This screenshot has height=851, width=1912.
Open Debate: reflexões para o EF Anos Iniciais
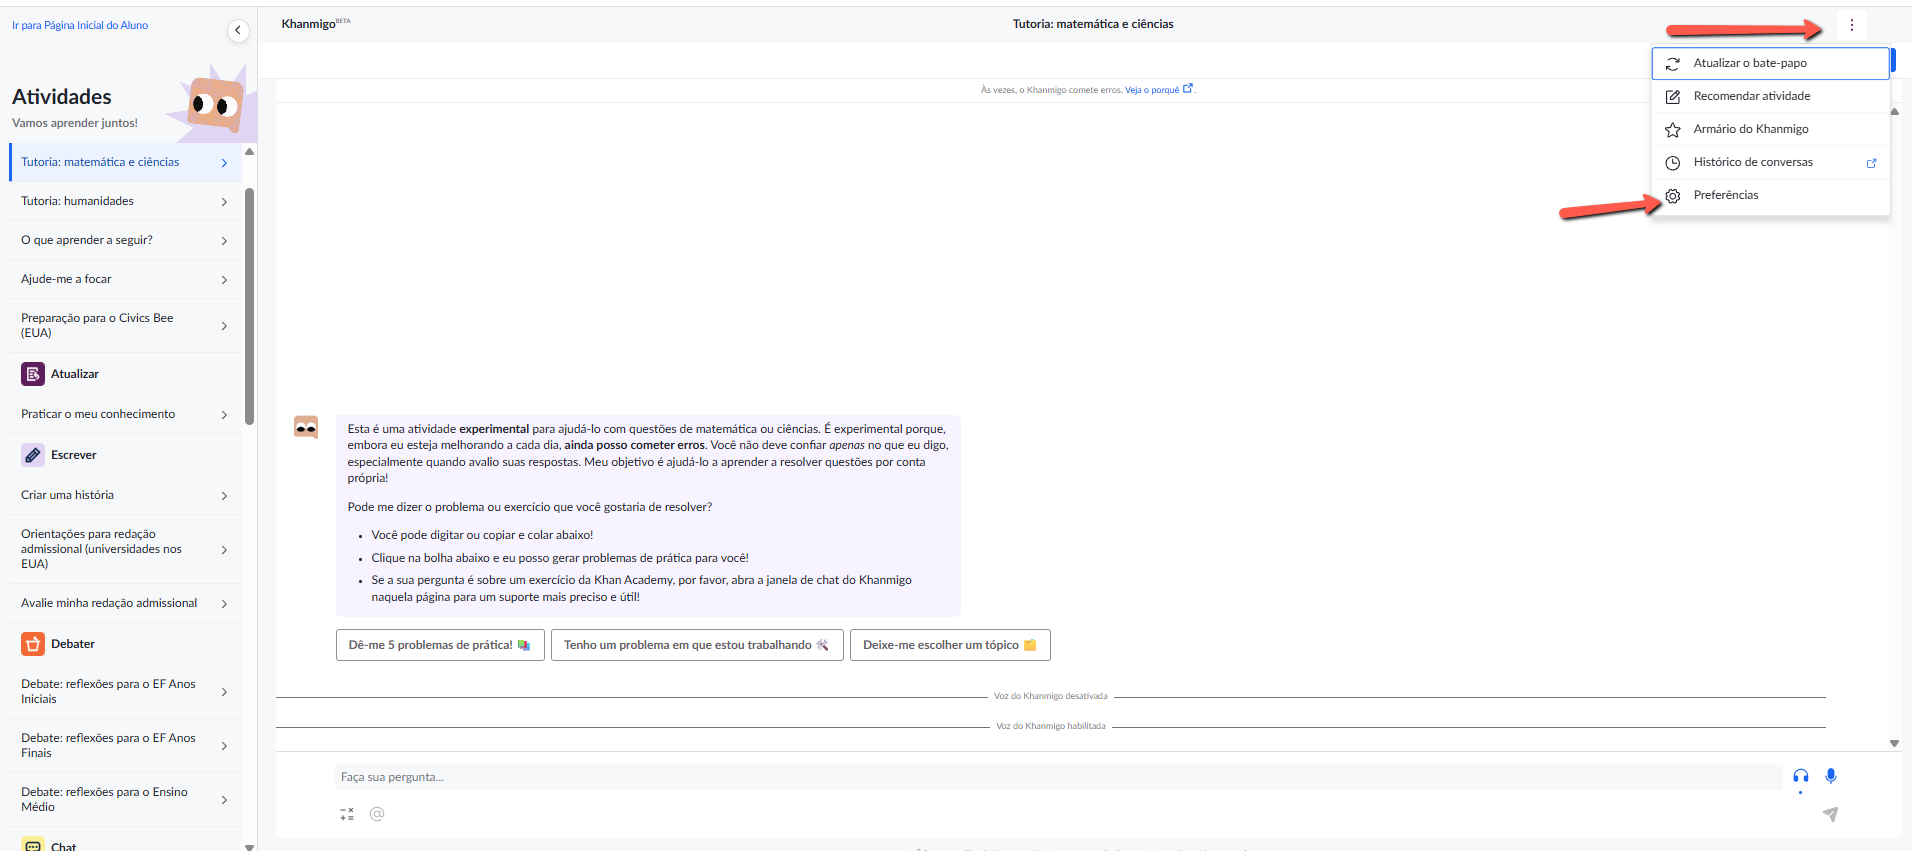[x=125, y=692]
